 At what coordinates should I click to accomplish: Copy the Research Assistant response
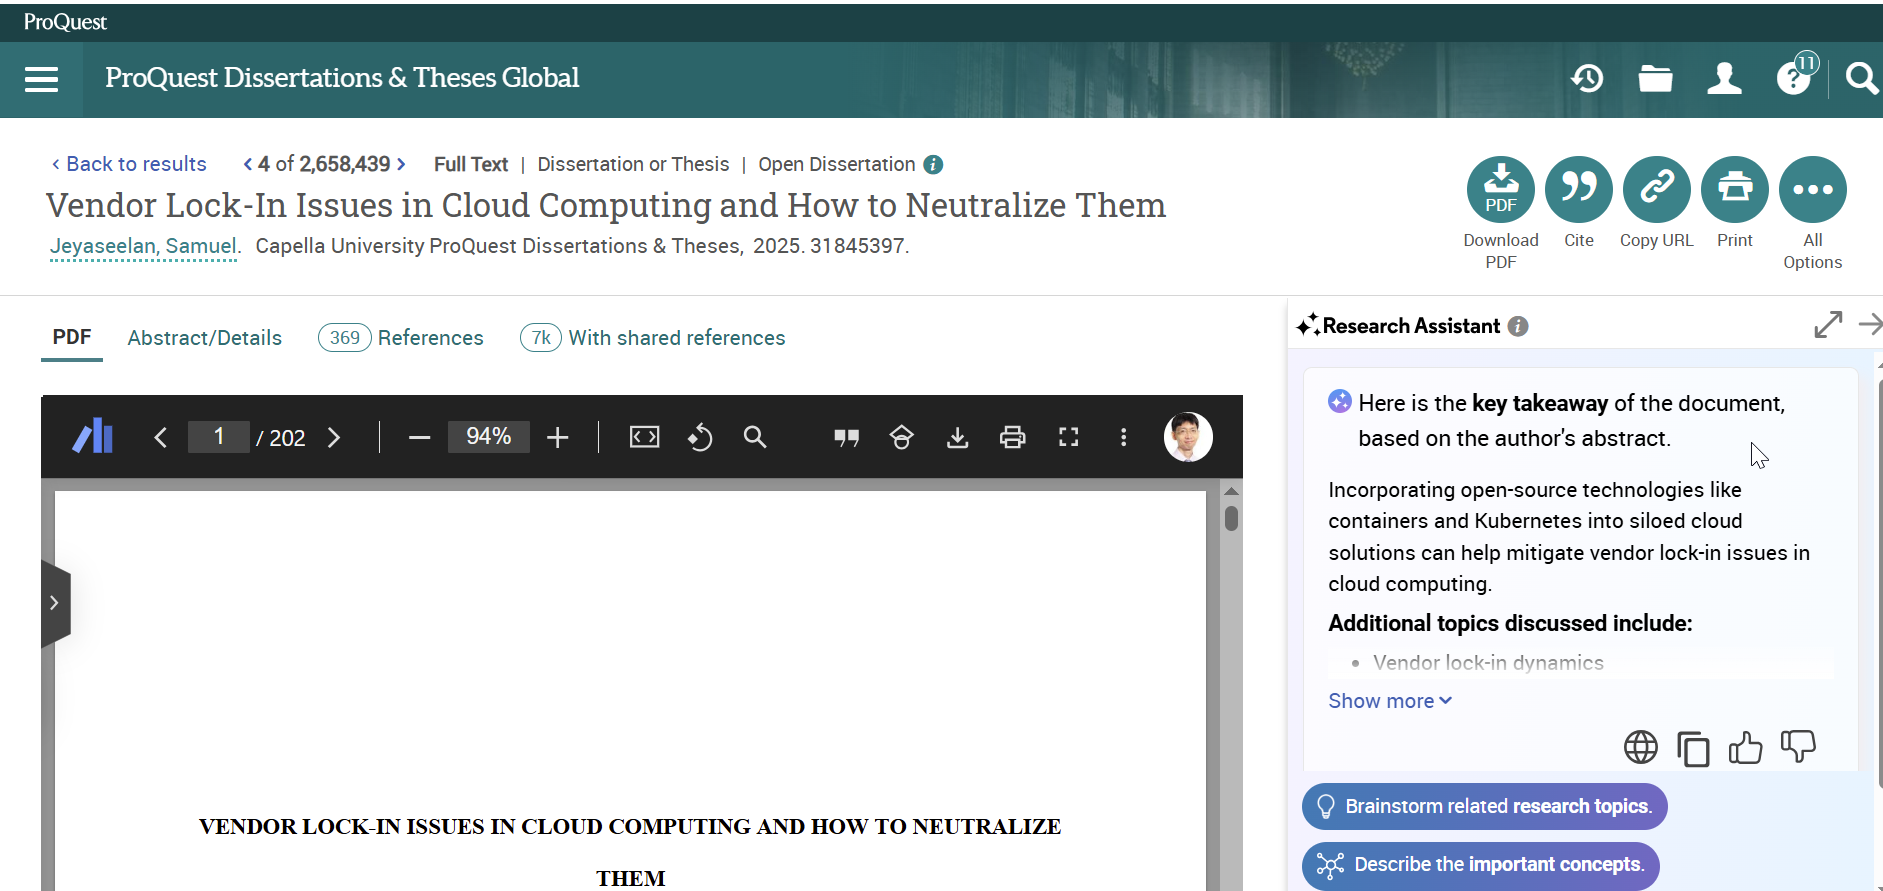click(x=1692, y=748)
